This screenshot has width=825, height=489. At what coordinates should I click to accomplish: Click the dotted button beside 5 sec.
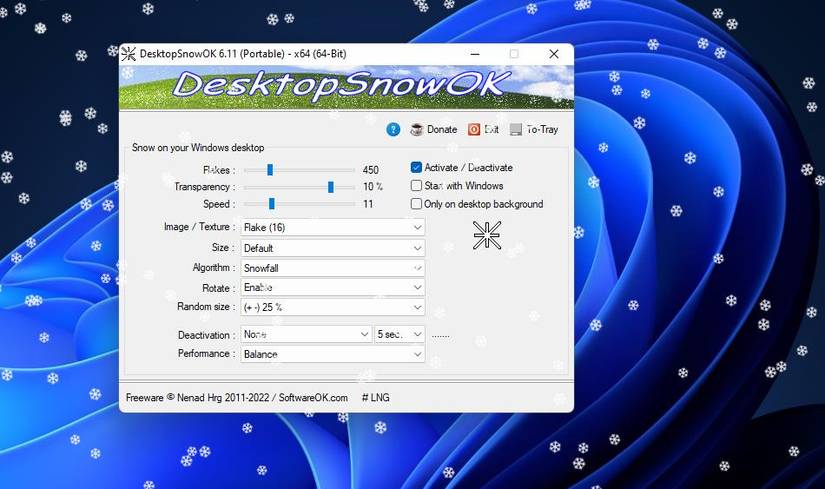click(440, 335)
